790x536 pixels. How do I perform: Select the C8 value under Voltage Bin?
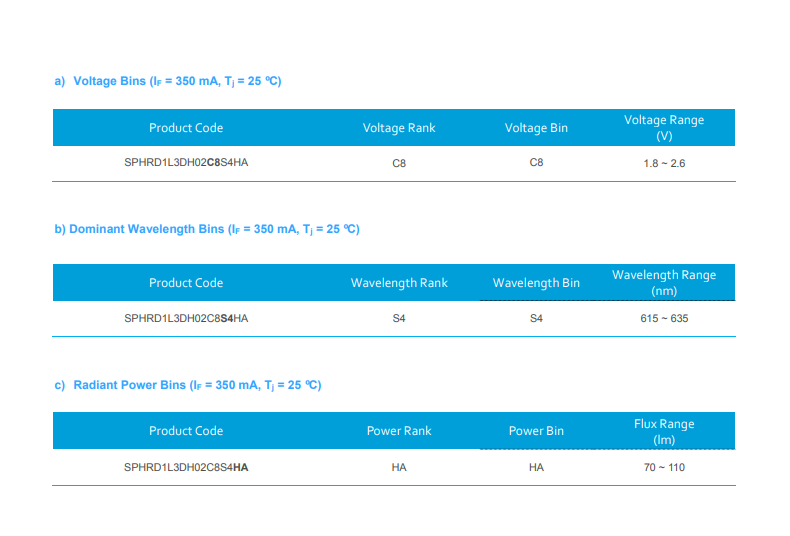[x=536, y=163]
